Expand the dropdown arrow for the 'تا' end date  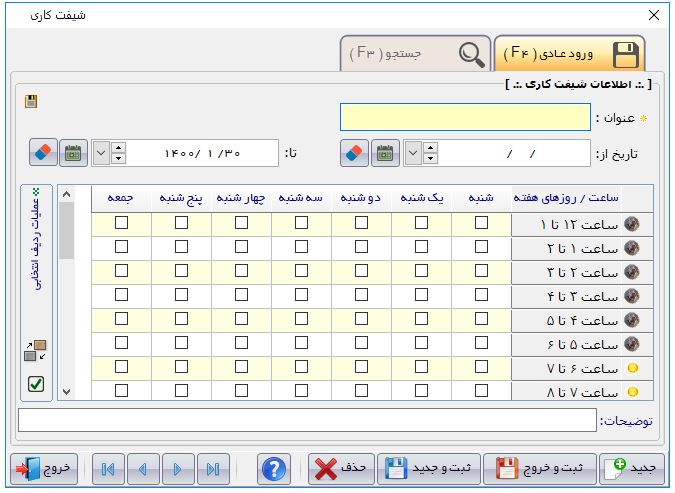pyautogui.click(x=101, y=153)
